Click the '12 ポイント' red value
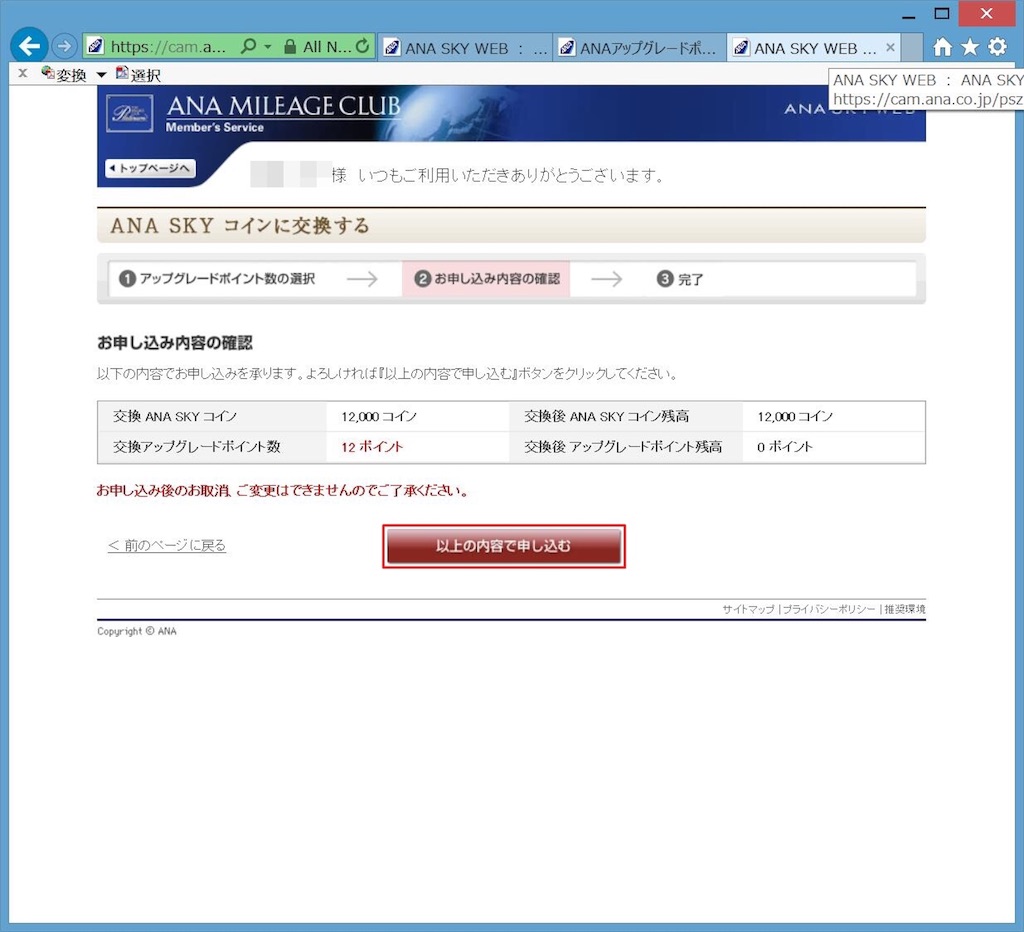This screenshot has height=932, width=1024. coord(372,447)
